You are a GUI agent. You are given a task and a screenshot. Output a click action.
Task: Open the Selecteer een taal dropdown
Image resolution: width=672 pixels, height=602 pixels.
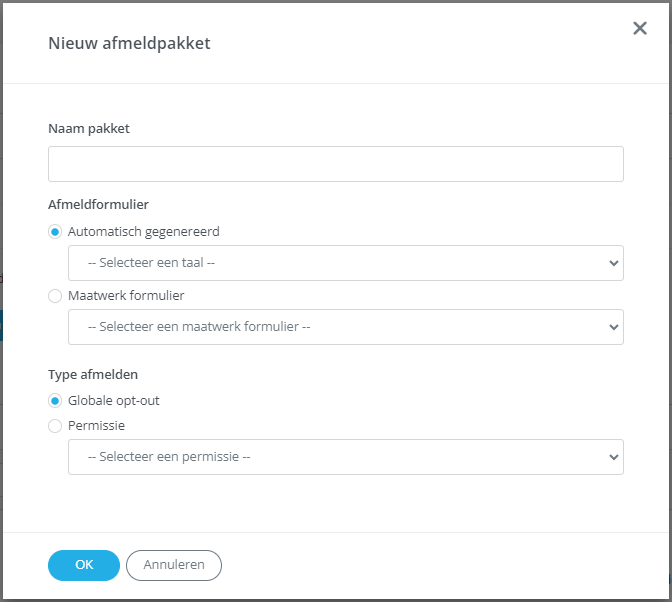click(345, 263)
